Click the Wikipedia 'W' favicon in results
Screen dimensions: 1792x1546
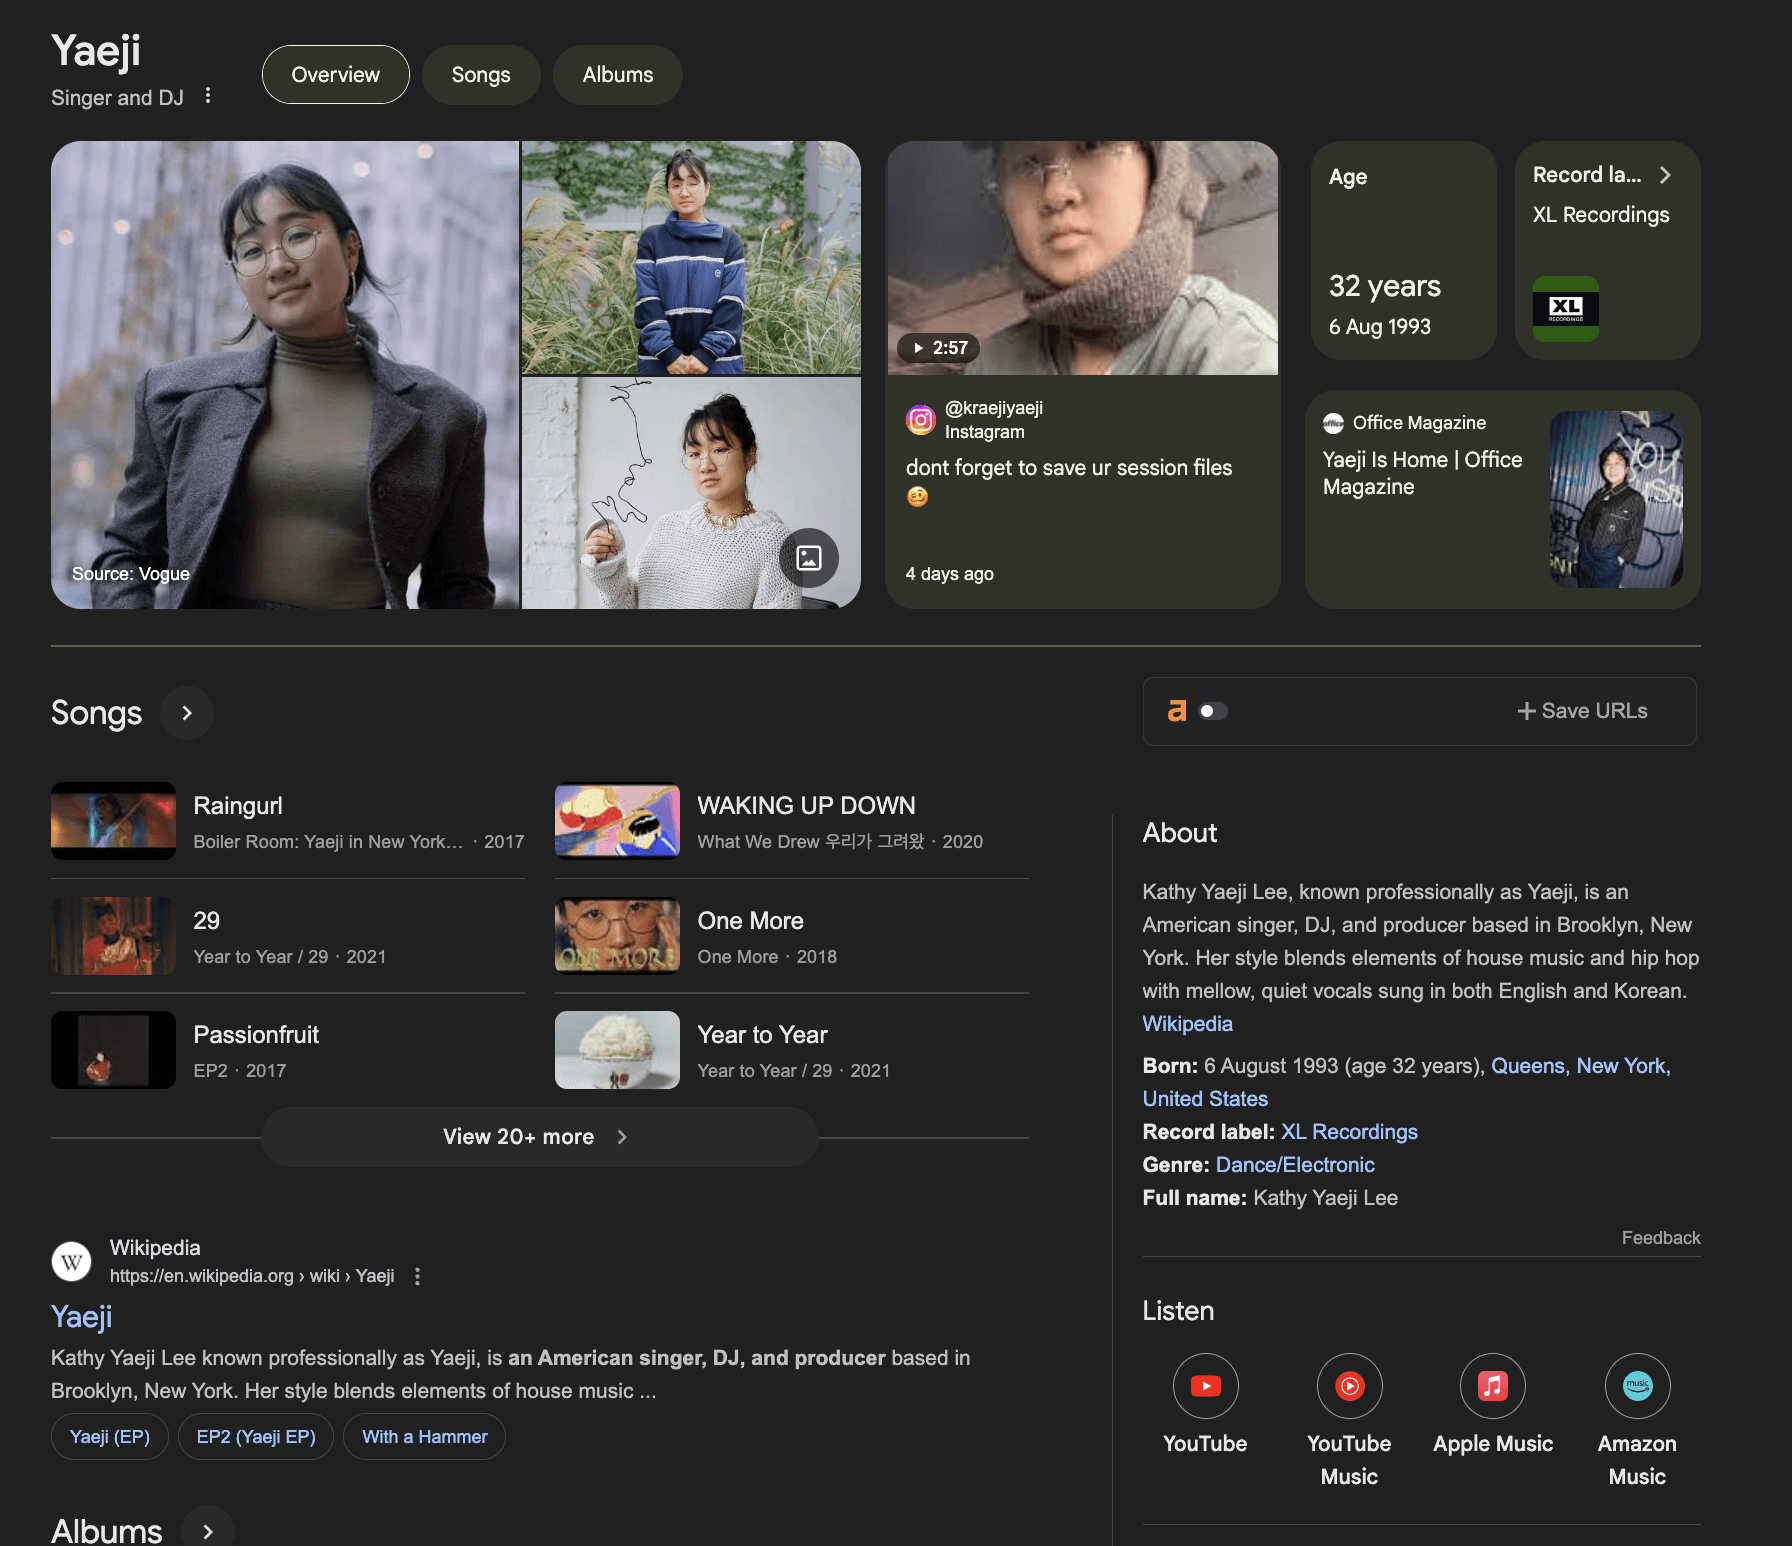[72, 1262]
